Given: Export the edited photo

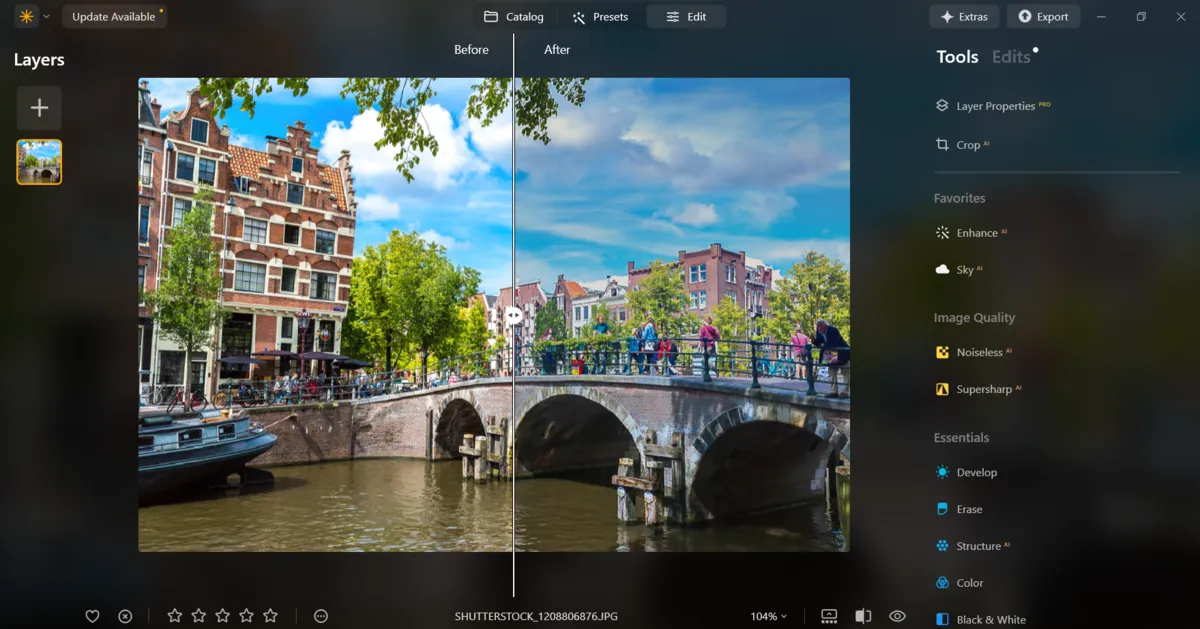Looking at the screenshot, I should (1043, 16).
